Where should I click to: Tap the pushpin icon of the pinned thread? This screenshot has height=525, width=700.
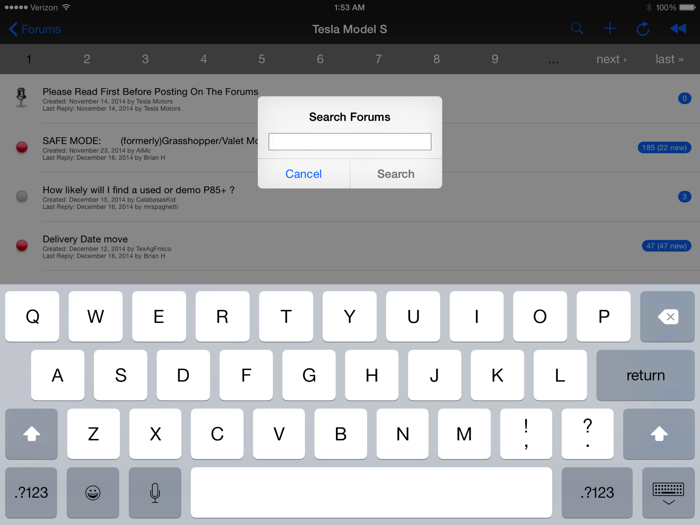[x=21, y=97]
